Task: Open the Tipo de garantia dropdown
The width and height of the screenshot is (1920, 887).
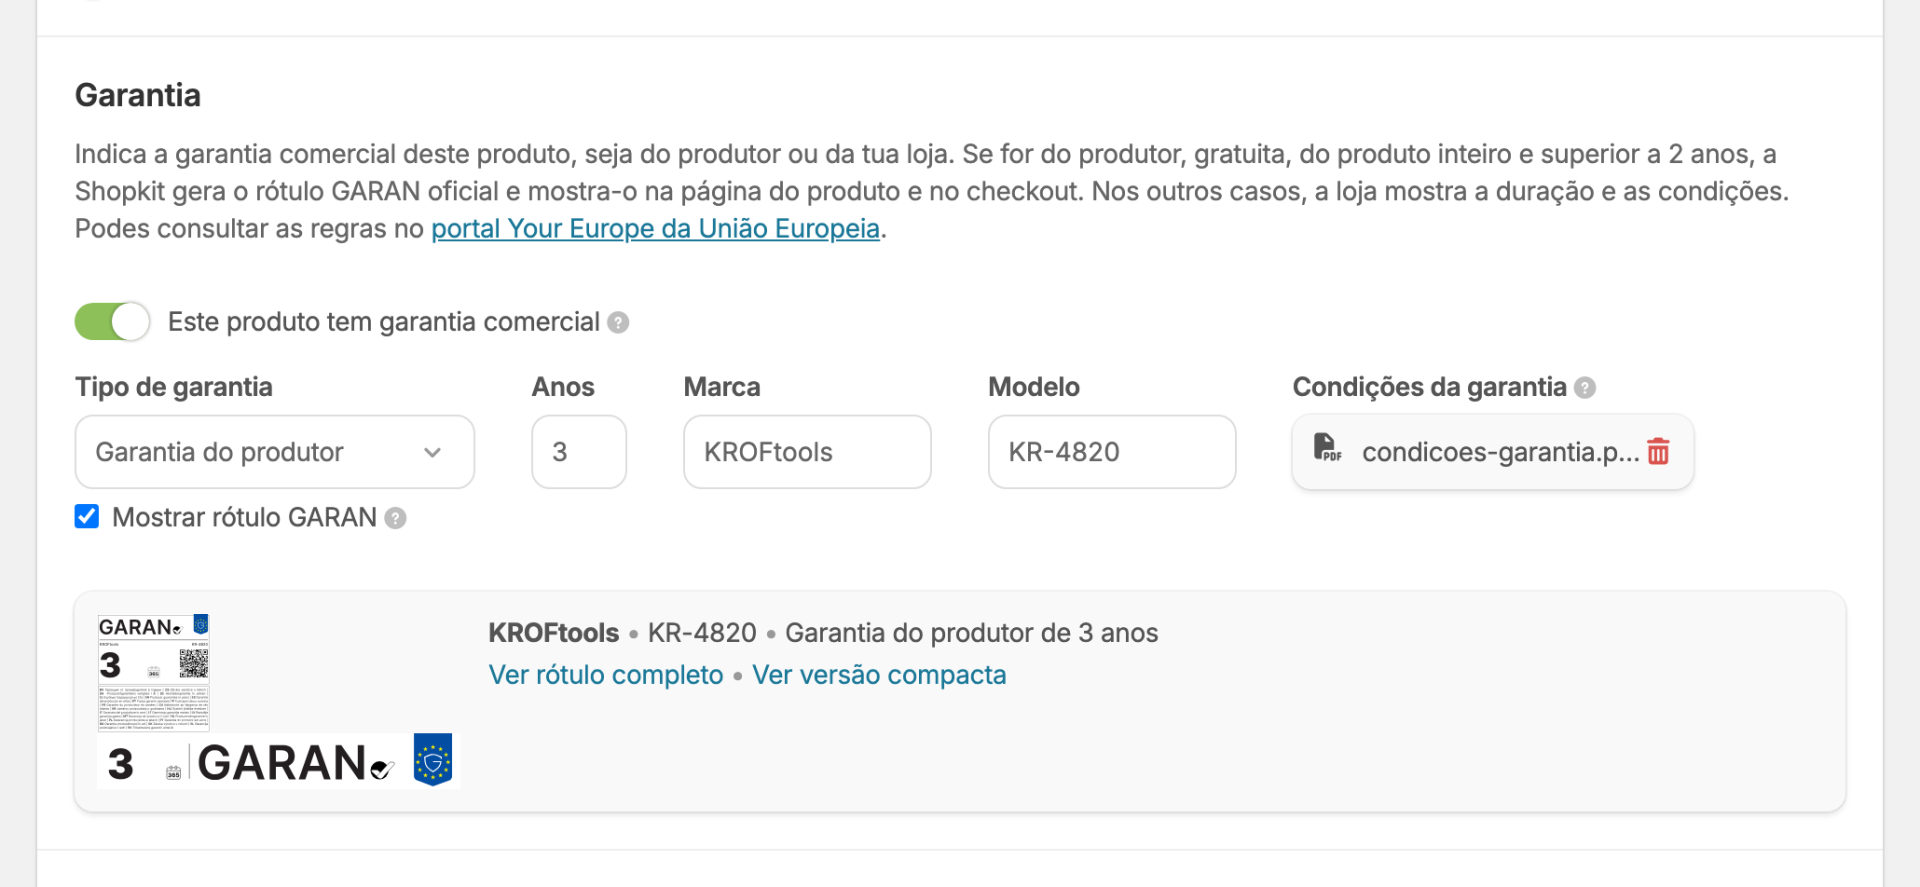Action: [275, 452]
